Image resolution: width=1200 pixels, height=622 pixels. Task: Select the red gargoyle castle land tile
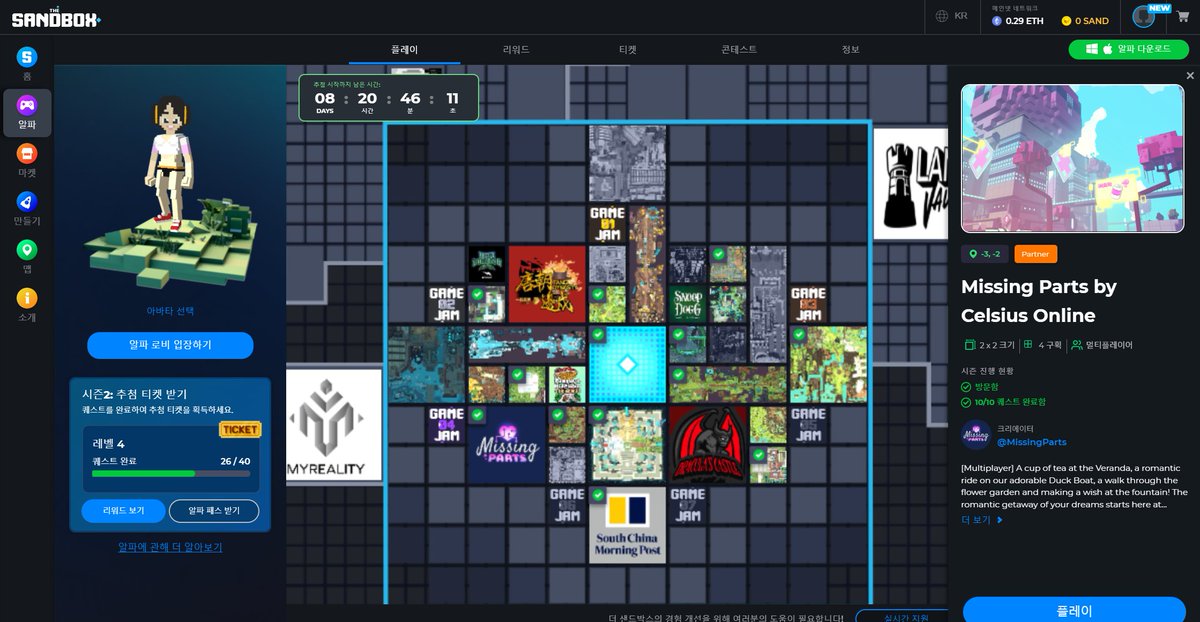pyautogui.click(x=707, y=445)
